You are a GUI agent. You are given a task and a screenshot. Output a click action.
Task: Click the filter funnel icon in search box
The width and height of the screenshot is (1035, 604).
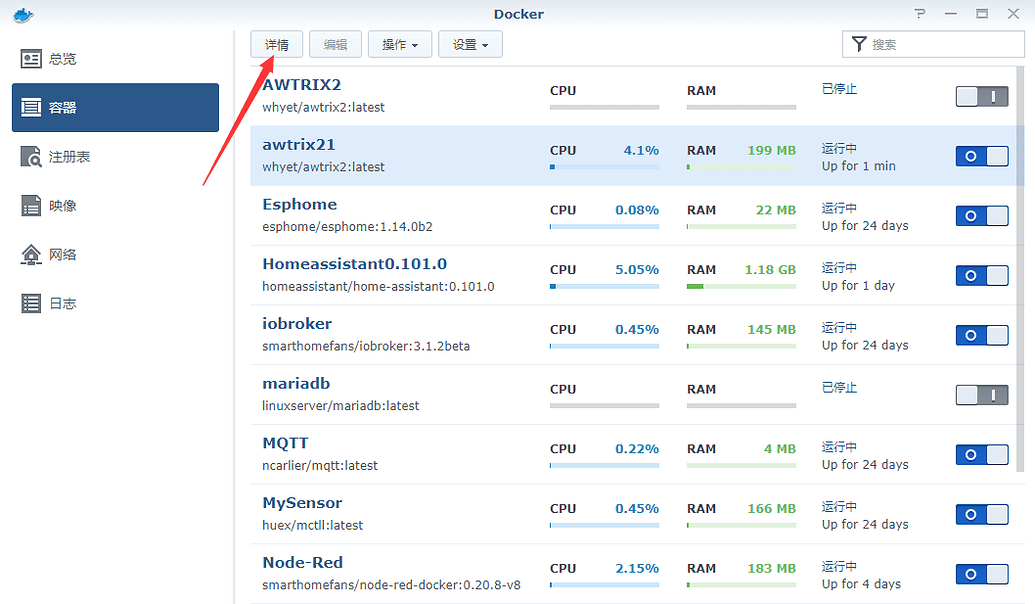point(858,44)
